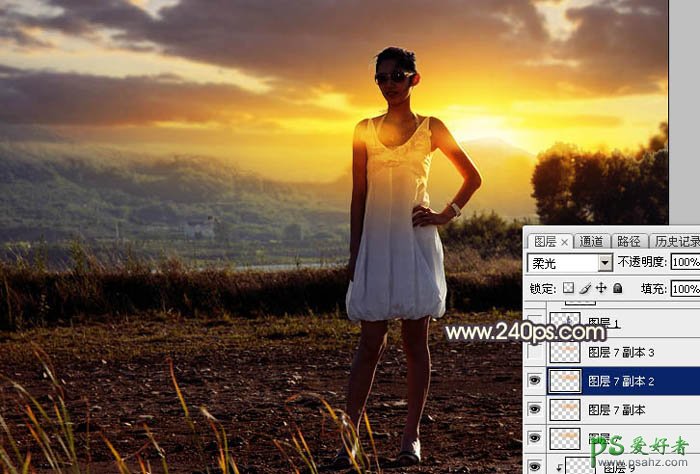Select the 图层 7 副本 3 layer

click(x=621, y=352)
